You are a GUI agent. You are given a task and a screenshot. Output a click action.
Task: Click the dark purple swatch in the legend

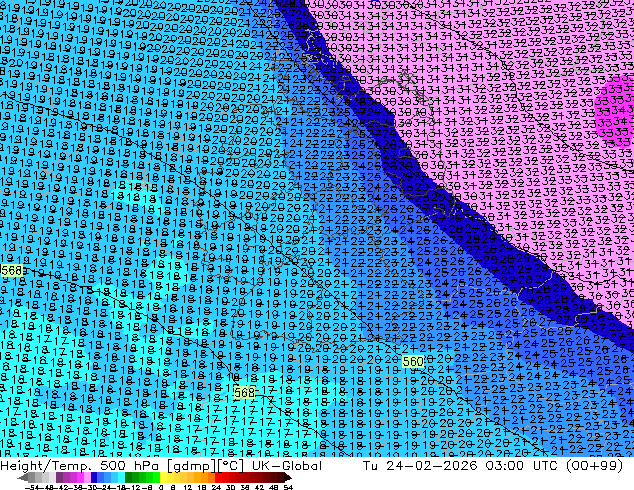coord(59,478)
